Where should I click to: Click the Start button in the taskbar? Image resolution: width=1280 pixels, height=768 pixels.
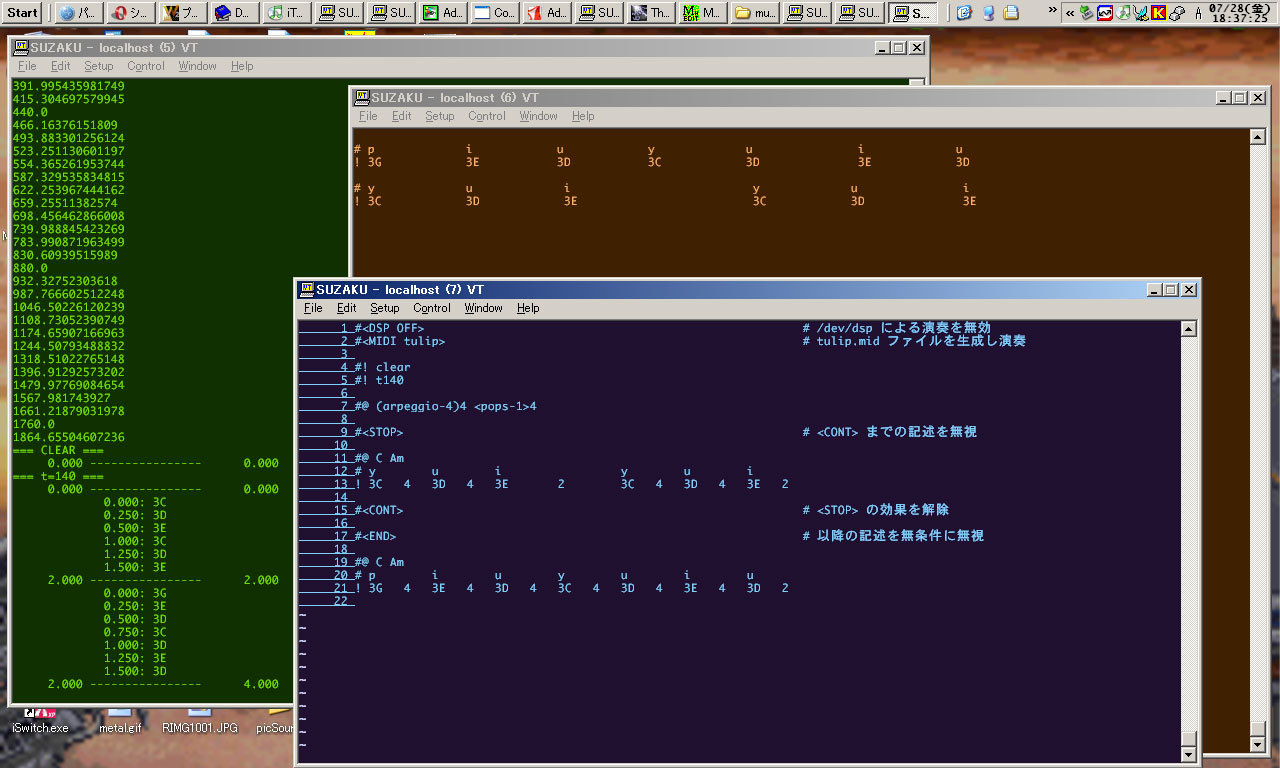click(x=22, y=13)
